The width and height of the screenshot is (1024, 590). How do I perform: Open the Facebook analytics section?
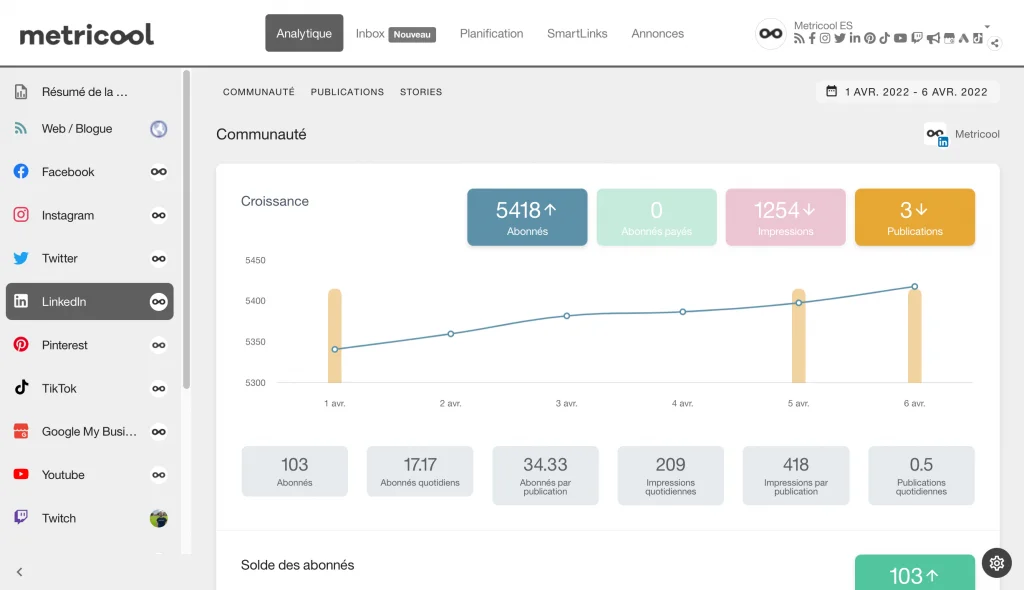[x=89, y=172]
